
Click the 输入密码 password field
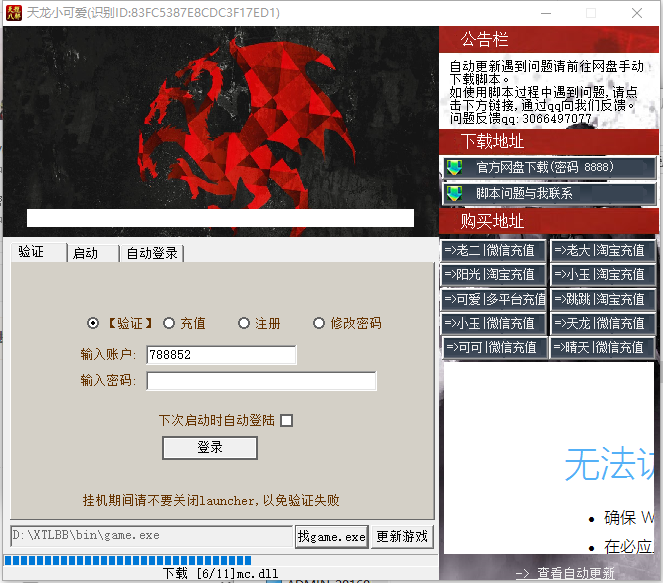[x=261, y=381]
